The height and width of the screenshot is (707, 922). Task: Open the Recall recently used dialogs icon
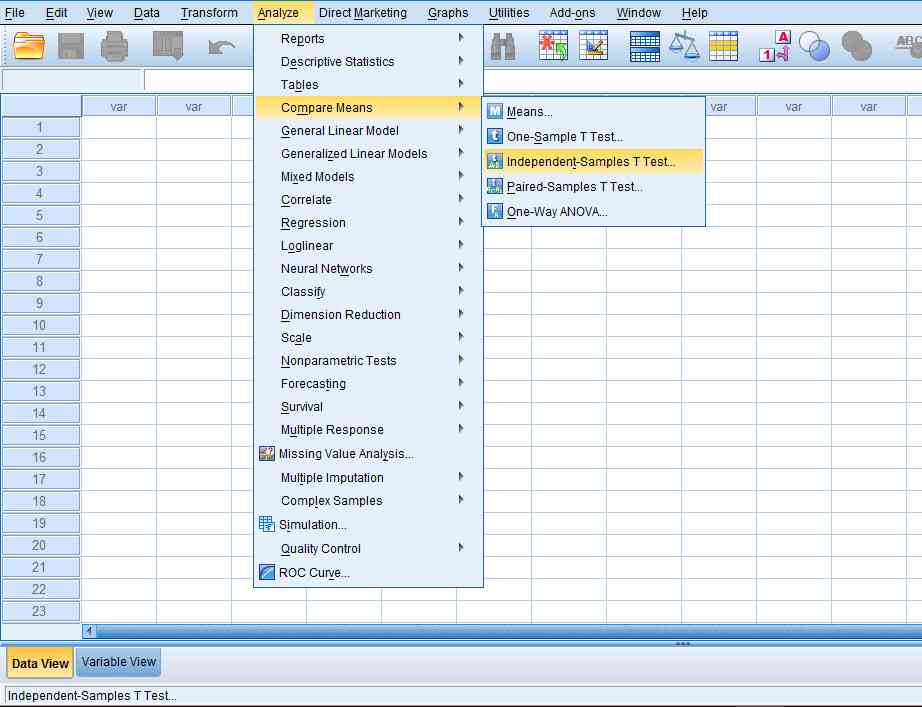(x=168, y=46)
